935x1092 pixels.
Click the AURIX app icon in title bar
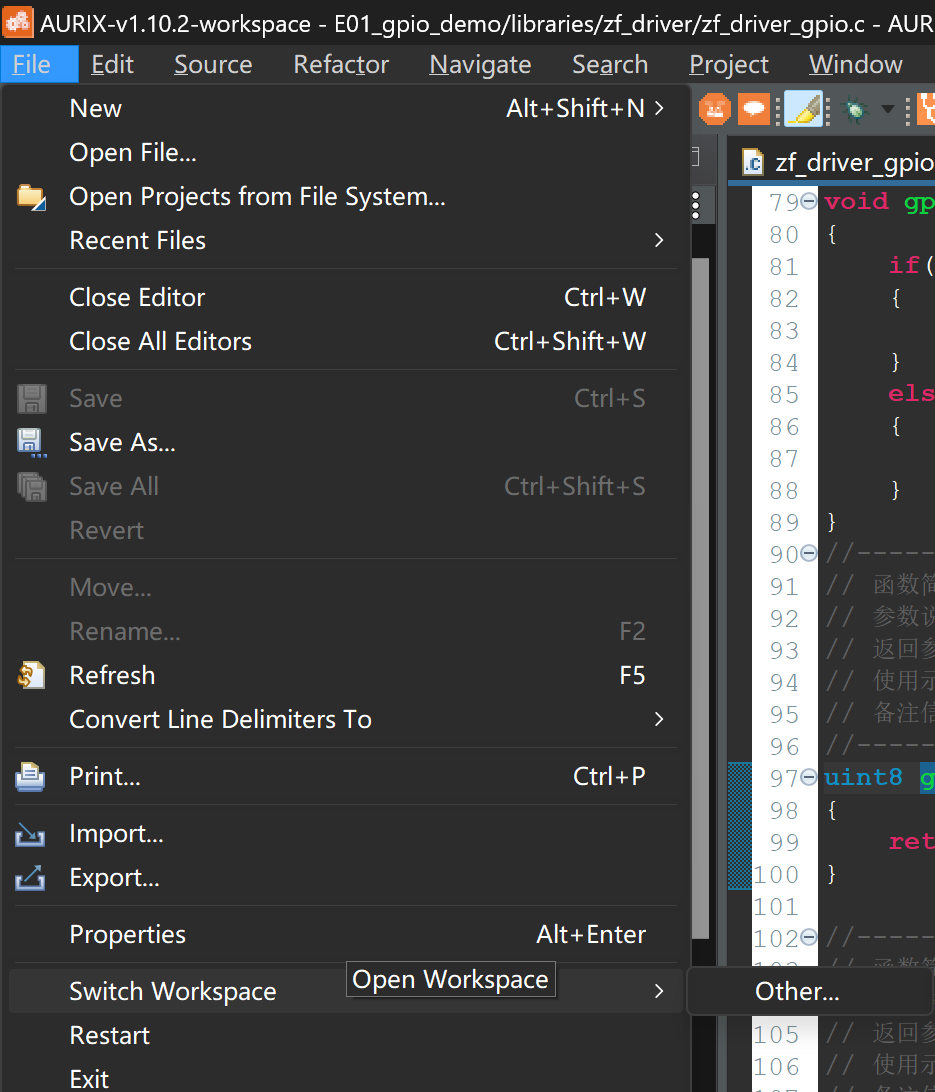17,23
